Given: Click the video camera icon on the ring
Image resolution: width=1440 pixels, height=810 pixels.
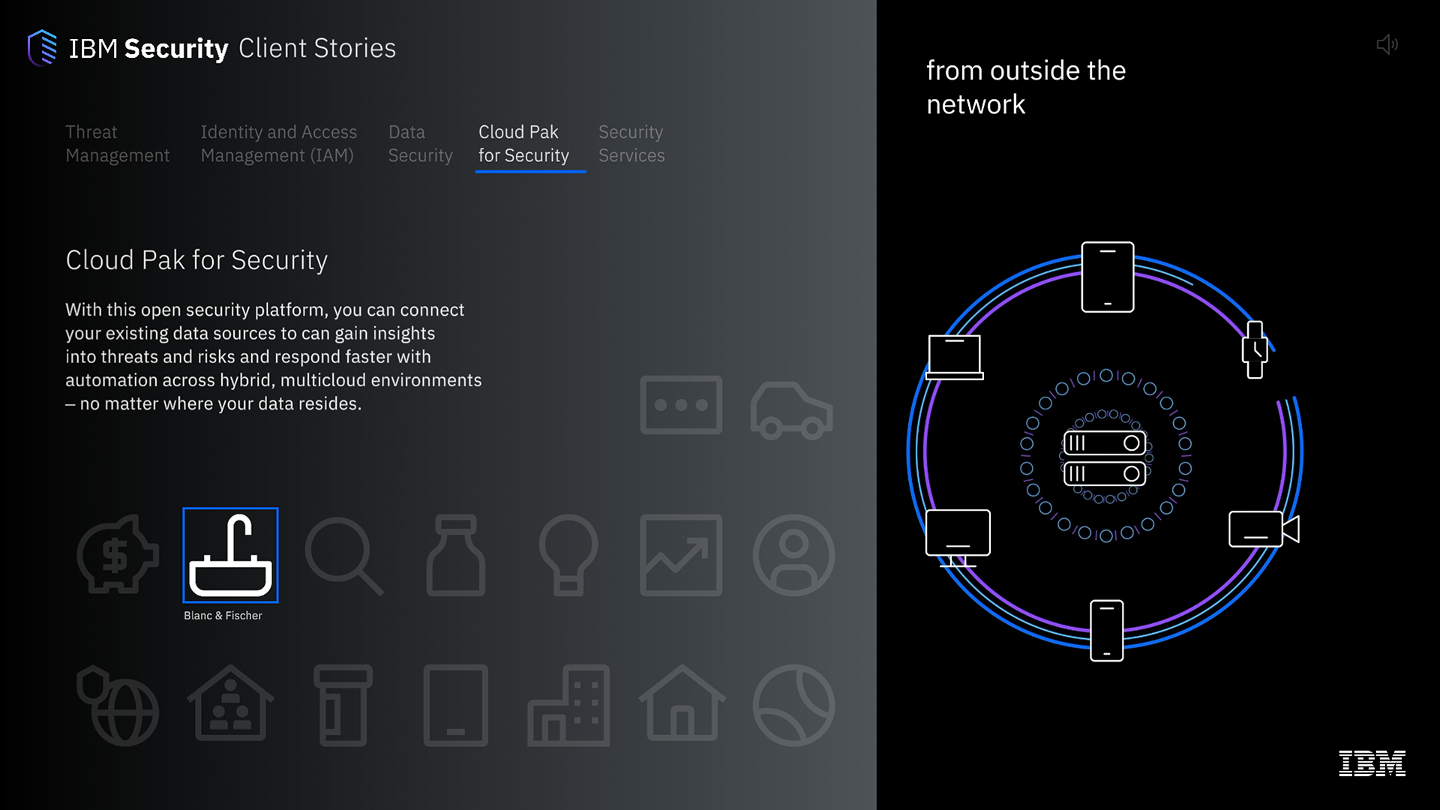Looking at the screenshot, I should (1264, 529).
